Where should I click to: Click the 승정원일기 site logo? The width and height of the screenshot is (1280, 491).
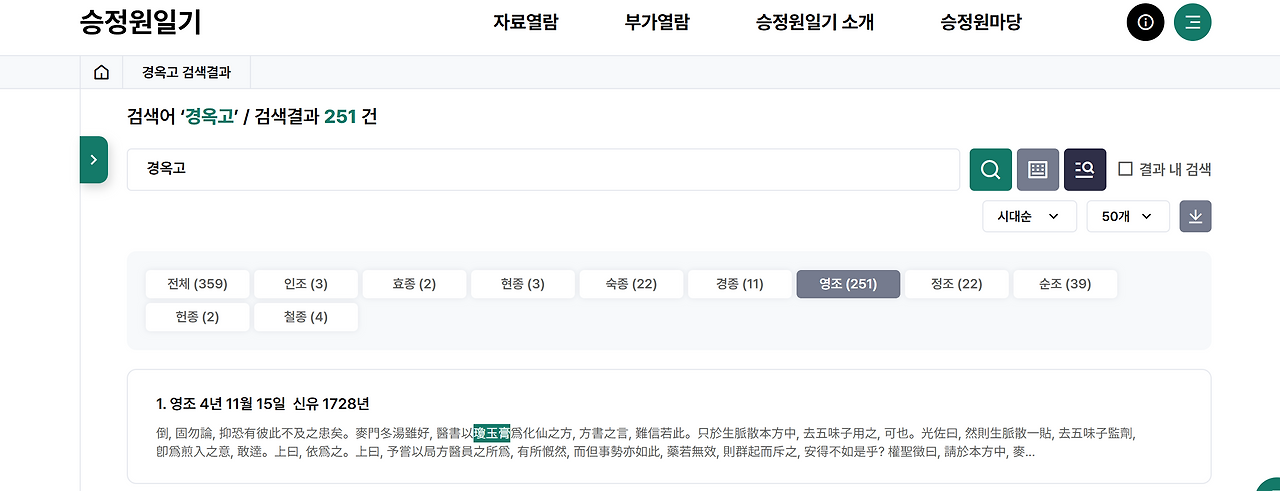(141, 22)
